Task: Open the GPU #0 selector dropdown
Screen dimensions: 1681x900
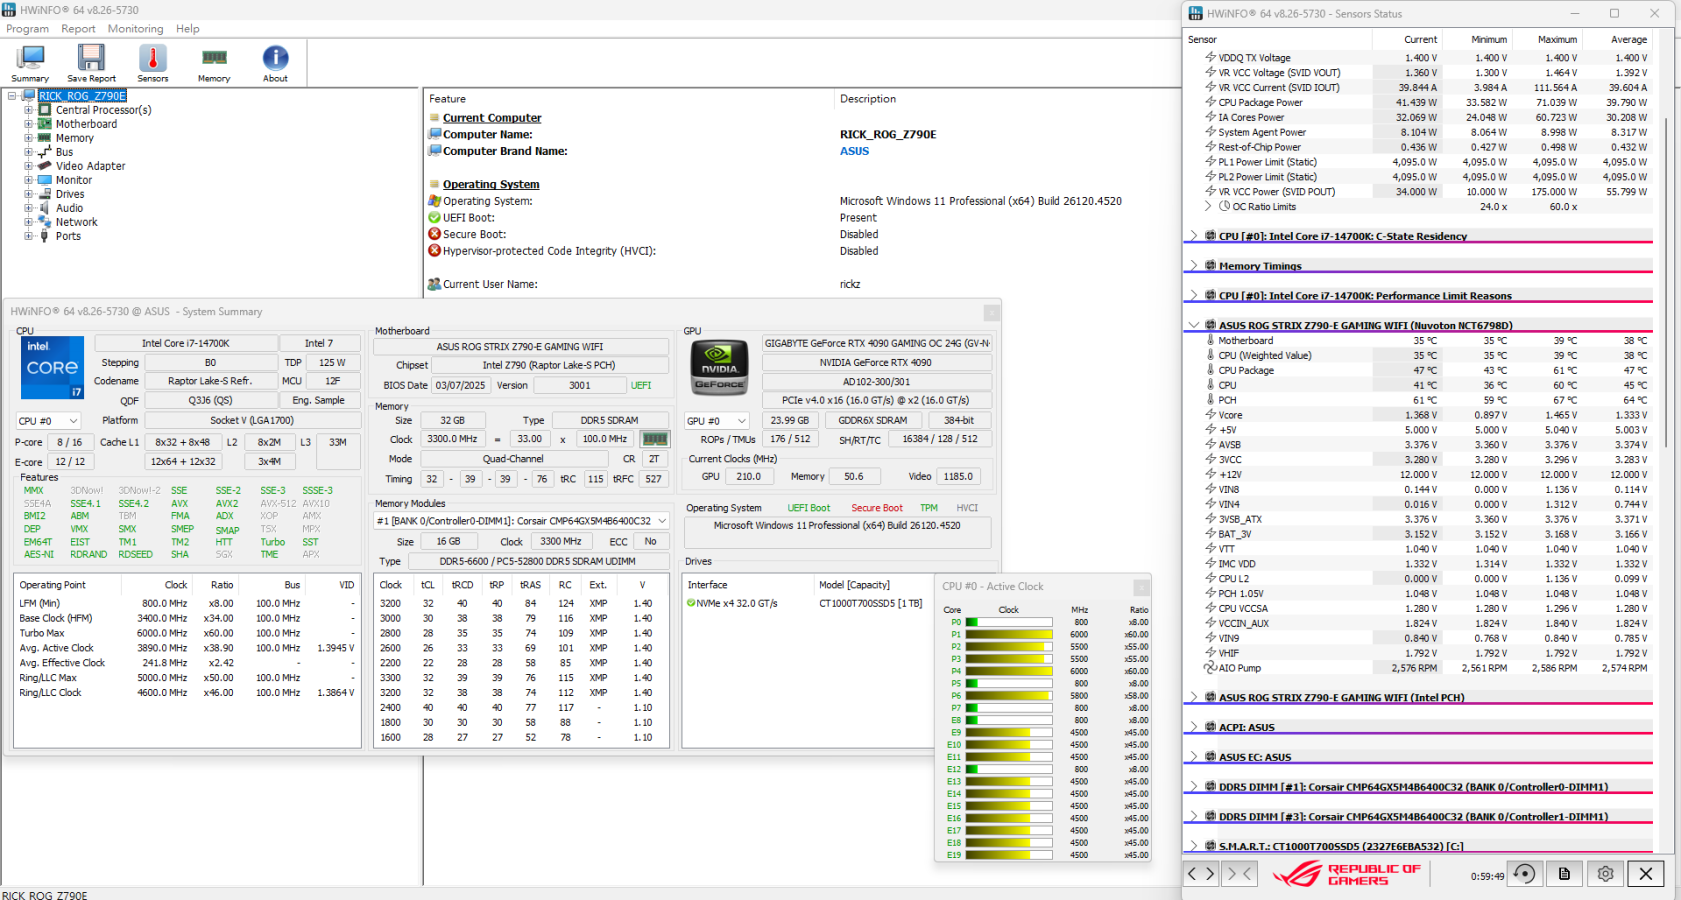Action: point(716,421)
